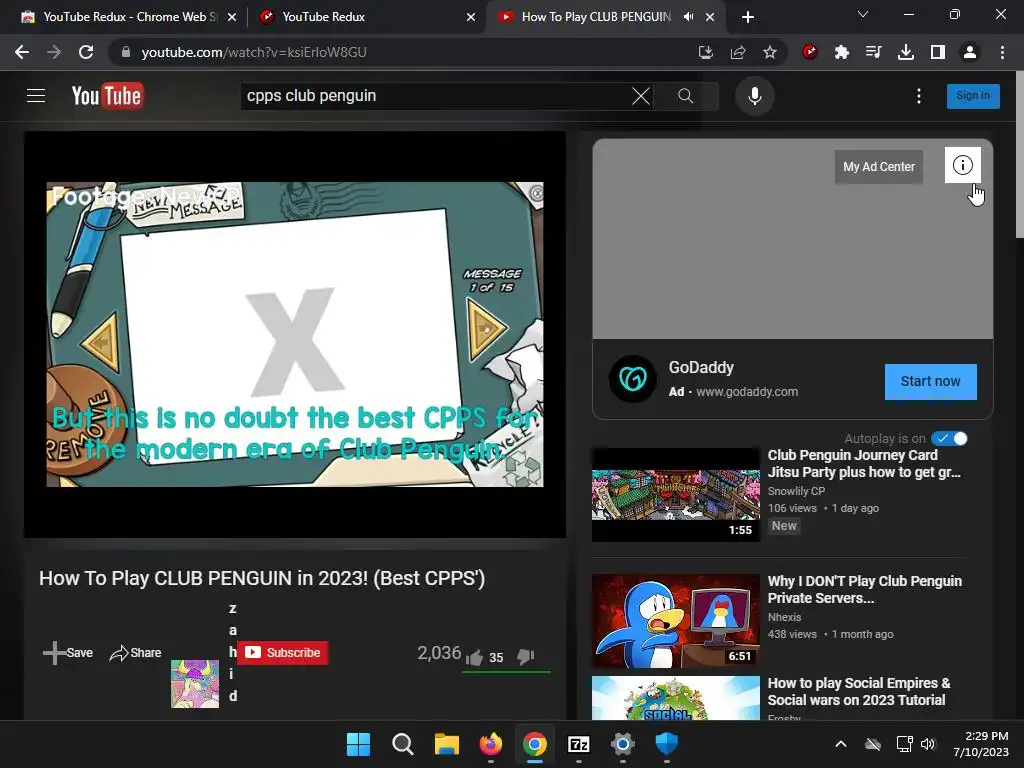Share this video
This screenshot has height=768, width=1024.
click(x=135, y=653)
